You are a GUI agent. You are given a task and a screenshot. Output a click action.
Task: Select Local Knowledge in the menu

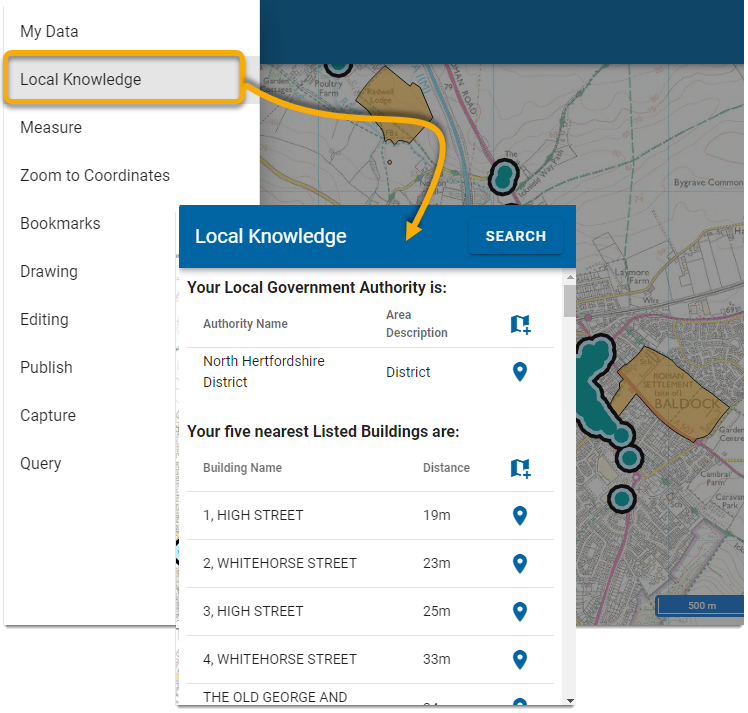81,80
